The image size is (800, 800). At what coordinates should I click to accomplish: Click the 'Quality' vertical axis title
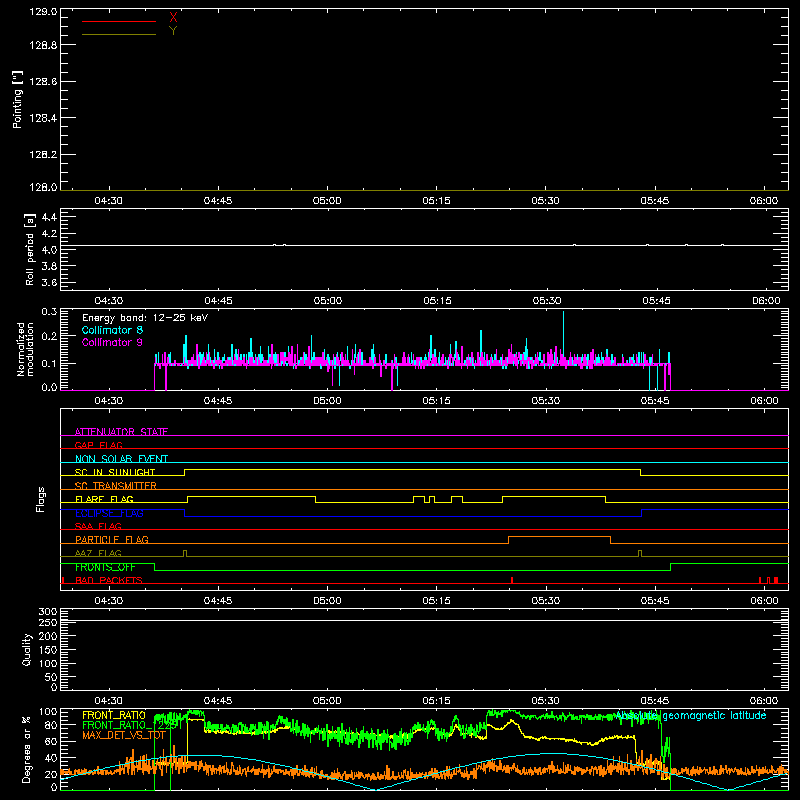tap(27, 649)
